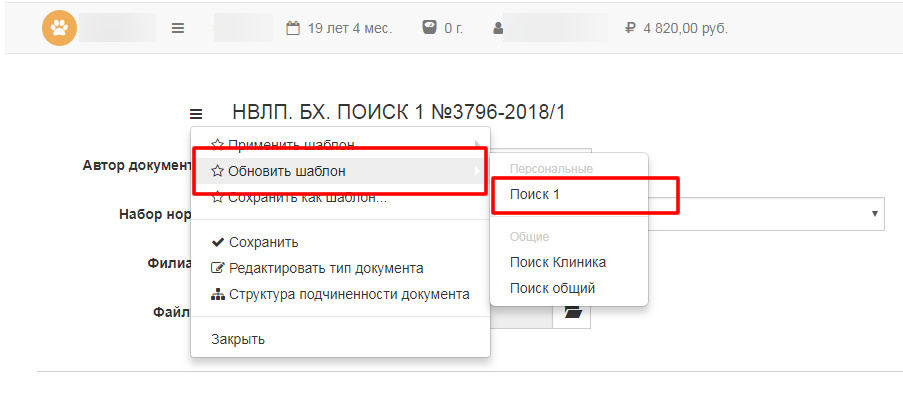Click the edit pencil icon for document type
The width and height of the screenshot is (903, 395).
coord(218,268)
